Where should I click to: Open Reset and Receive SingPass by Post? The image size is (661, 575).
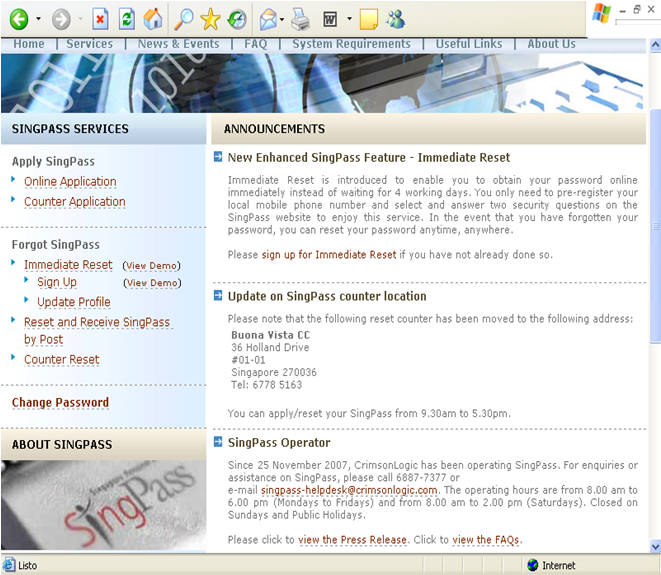pos(97,330)
